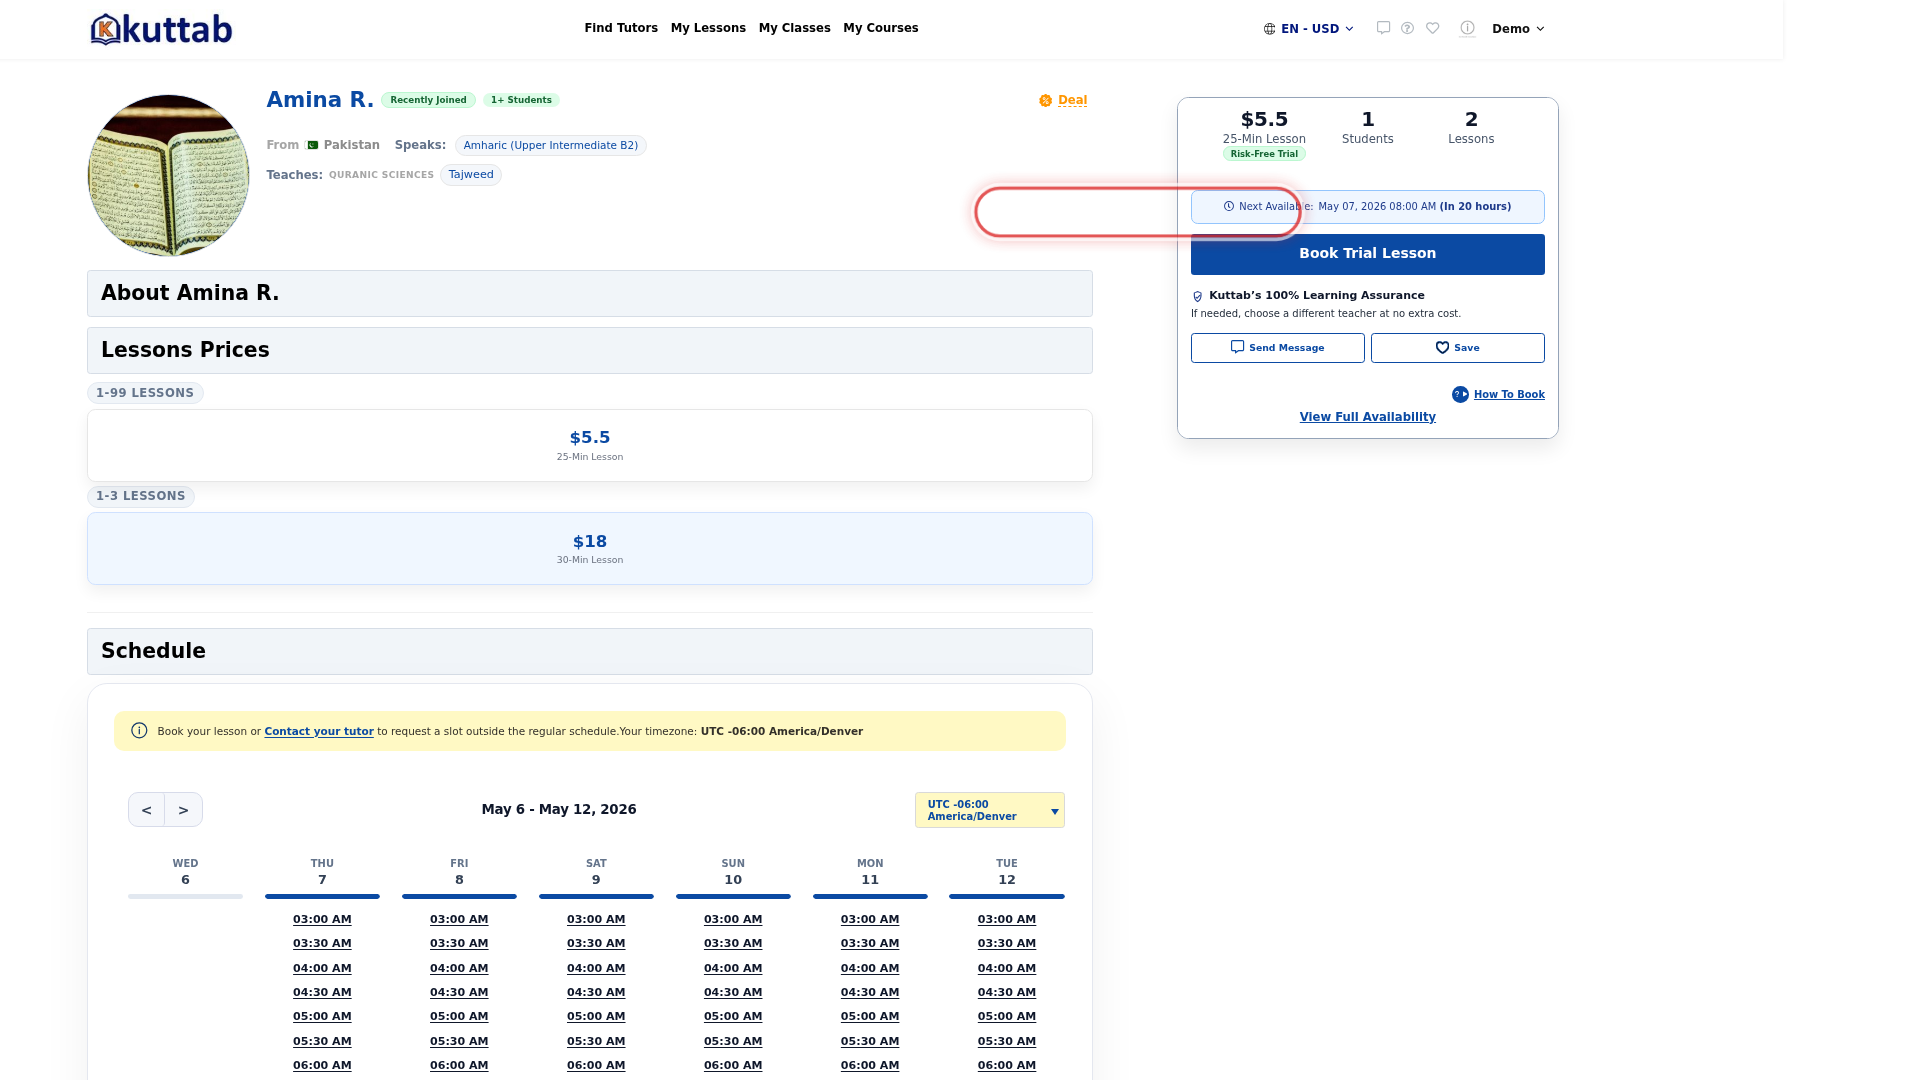Select the Tuesday 12 03:00 AM slot
1920x1080 pixels.
click(1007, 920)
